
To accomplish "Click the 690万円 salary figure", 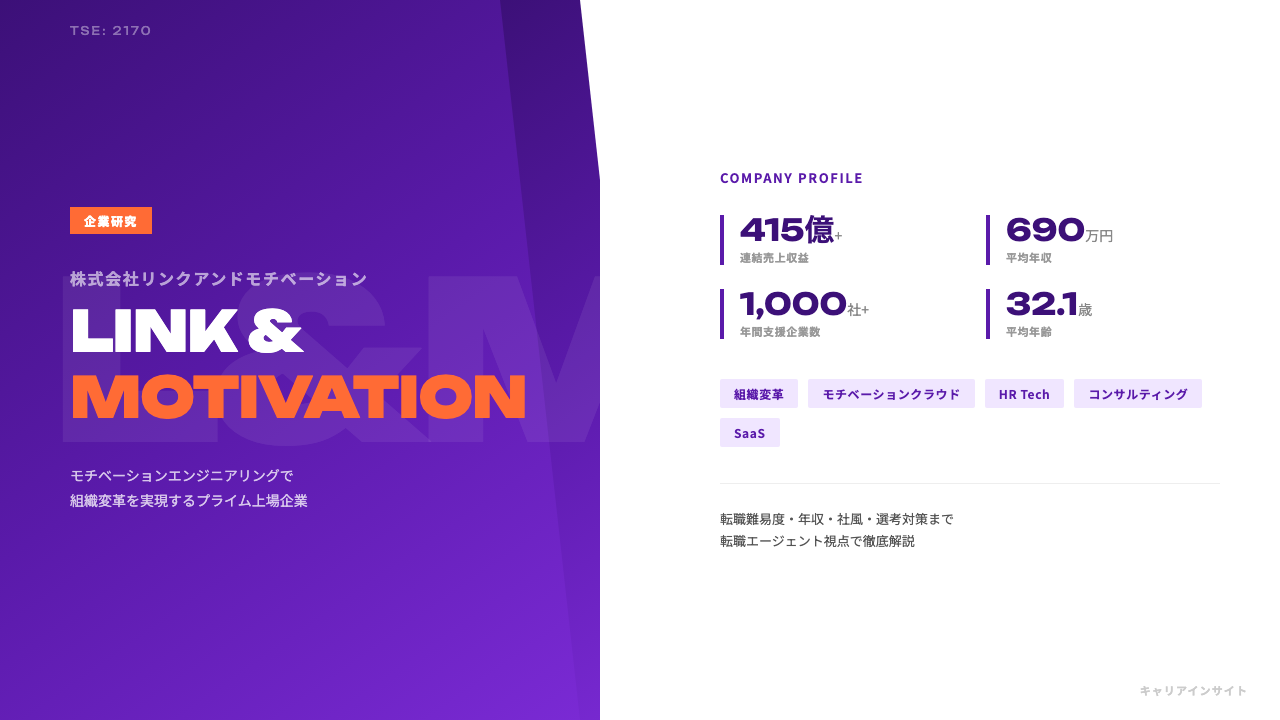I will 1059,230.
